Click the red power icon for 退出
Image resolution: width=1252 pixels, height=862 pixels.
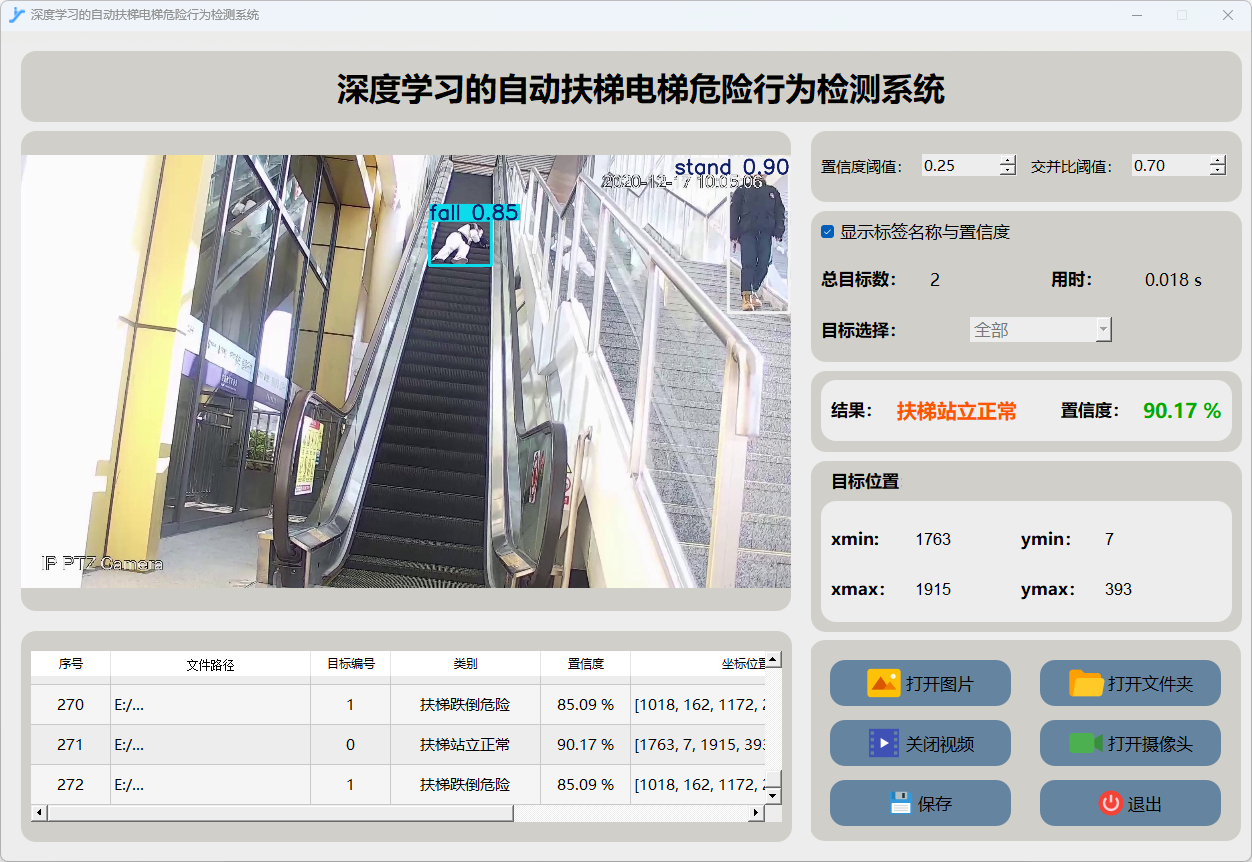point(1110,803)
